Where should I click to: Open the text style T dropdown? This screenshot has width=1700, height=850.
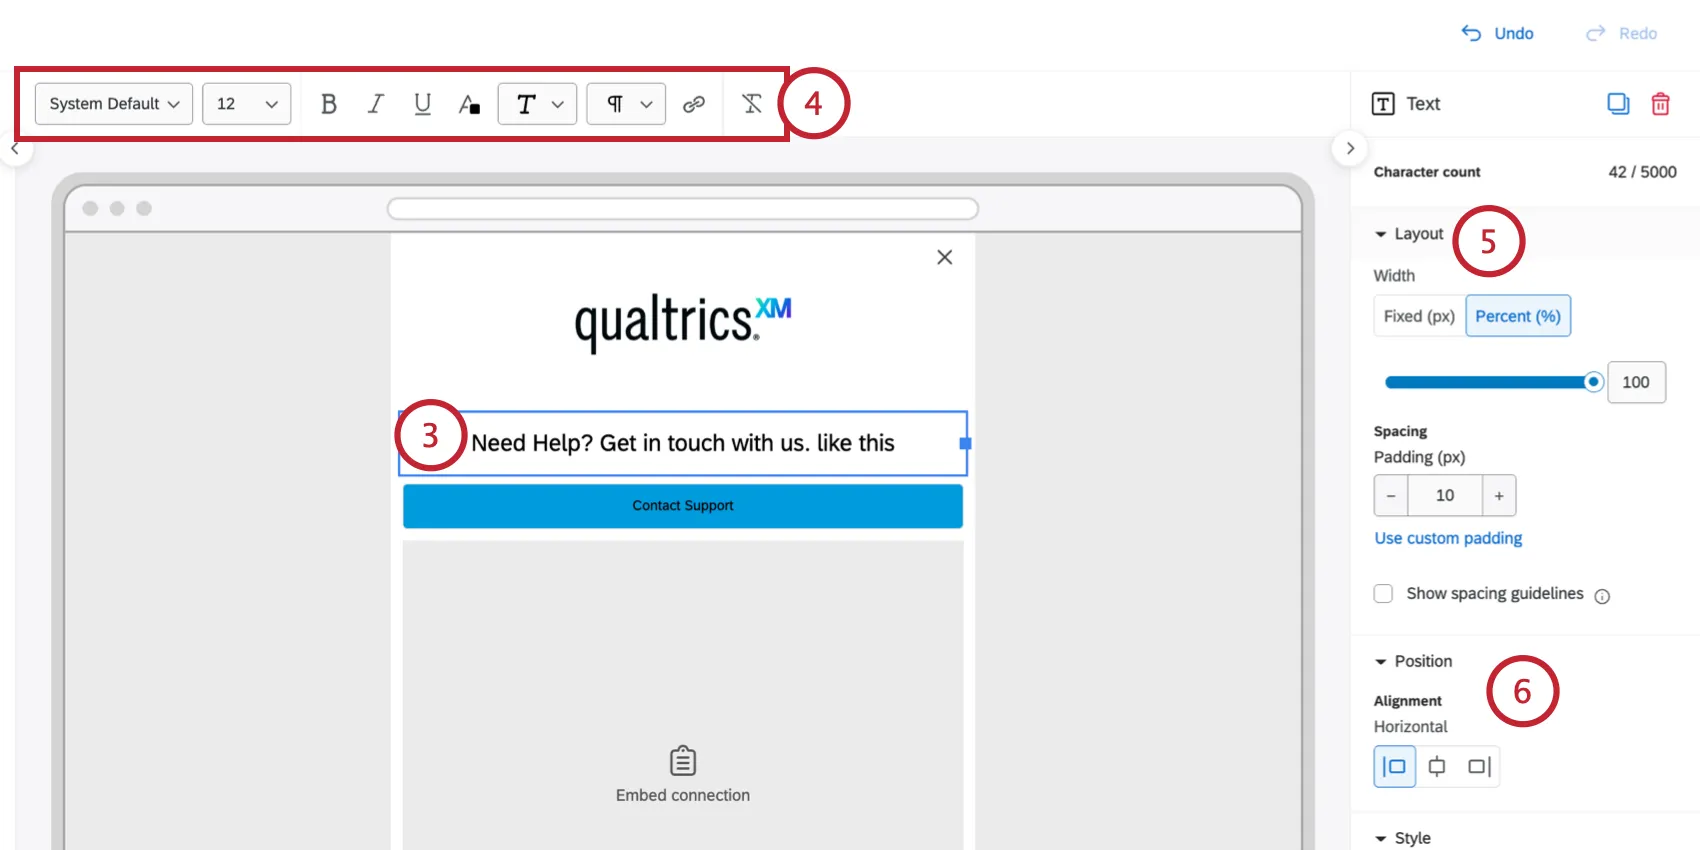click(537, 104)
